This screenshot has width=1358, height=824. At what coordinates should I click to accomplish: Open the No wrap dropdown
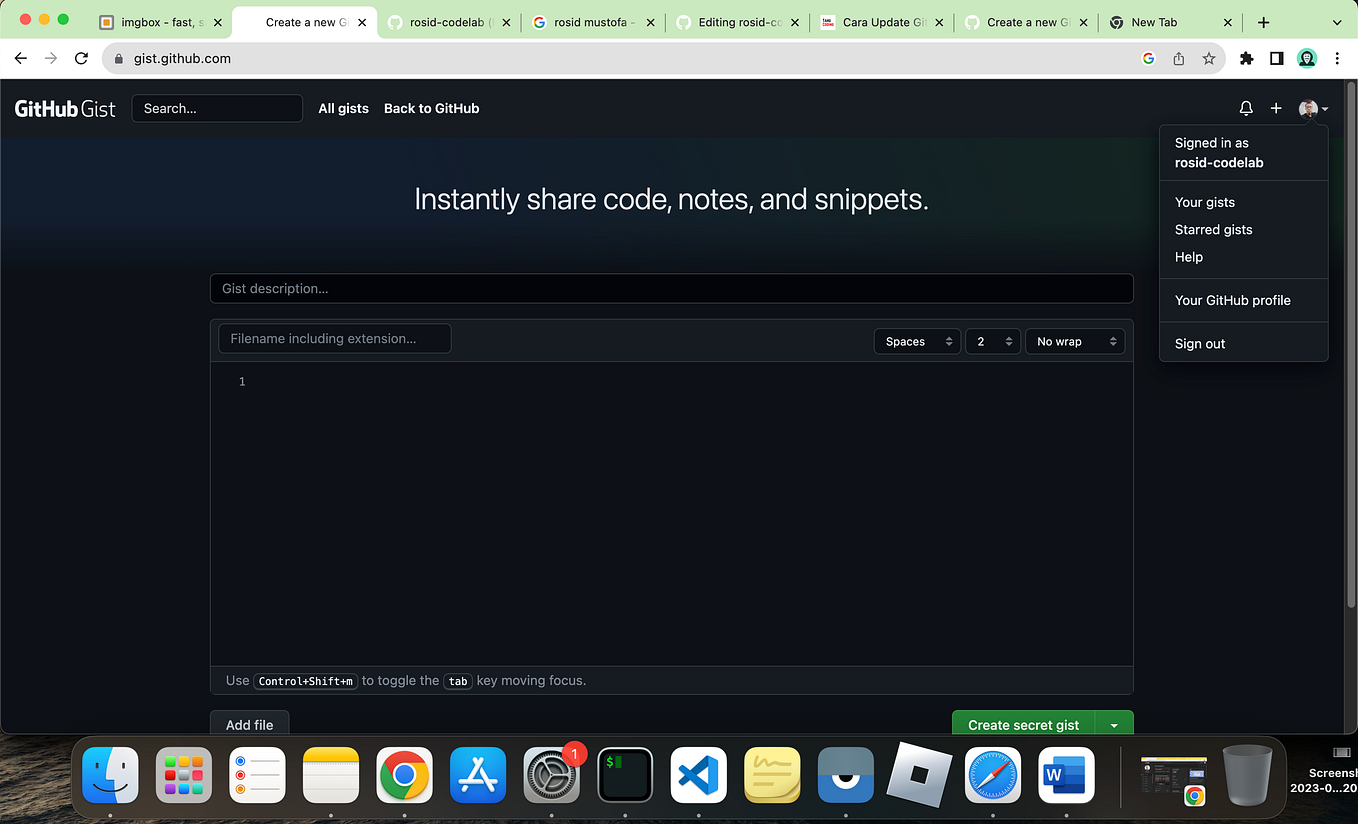coord(1074,341)
